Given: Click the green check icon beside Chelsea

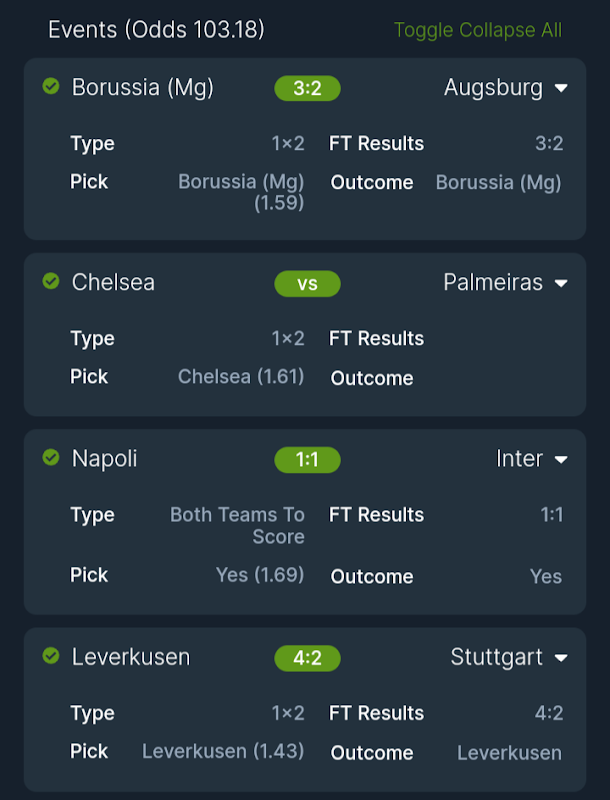Looking at the screenshot, I should [x=51, y=282].
